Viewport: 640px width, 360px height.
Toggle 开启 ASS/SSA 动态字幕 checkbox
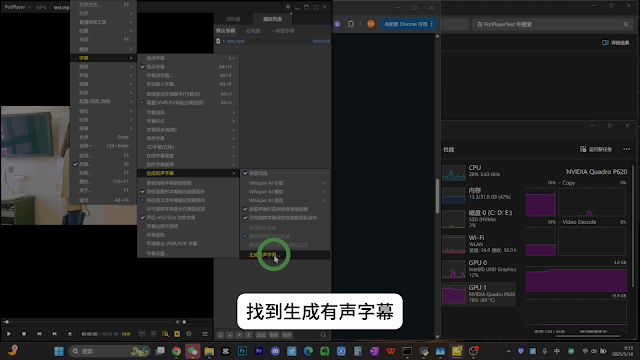tap(188, 218)
